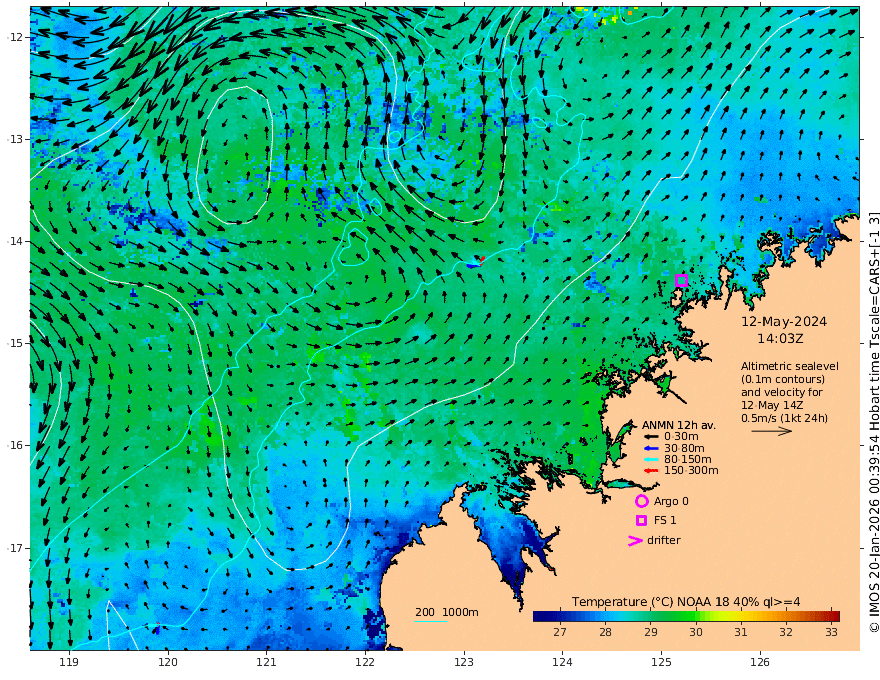
Task: Click the 'drifter' legend label
Action: coord(663,540)
